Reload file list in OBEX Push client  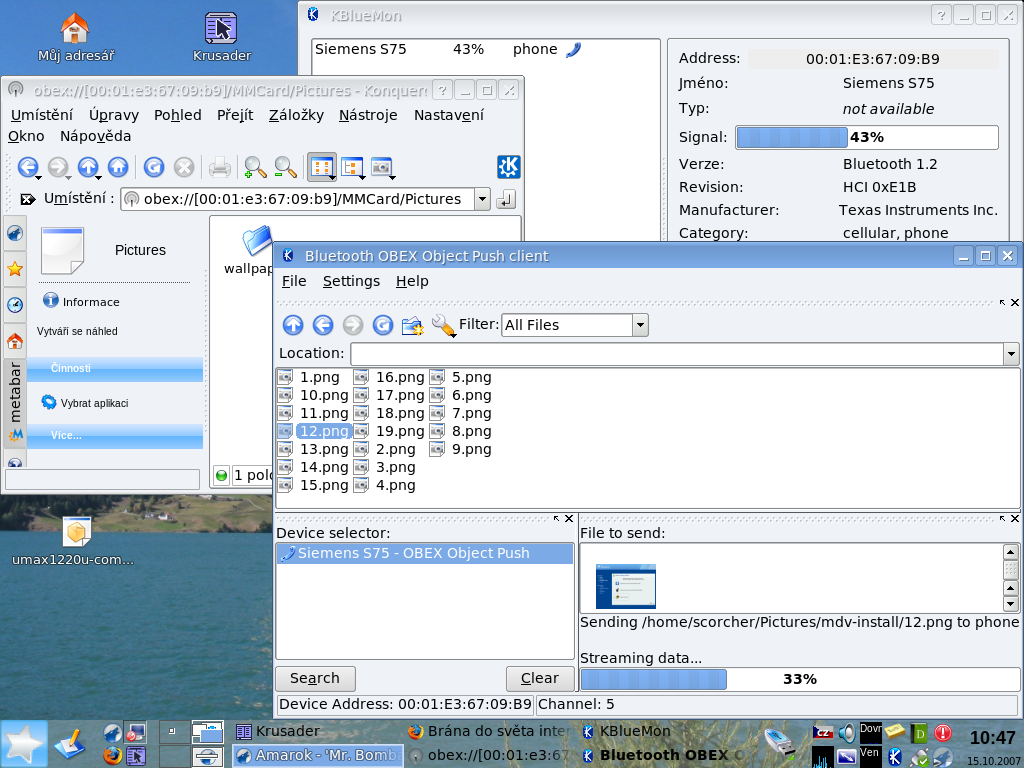point(383,325)
